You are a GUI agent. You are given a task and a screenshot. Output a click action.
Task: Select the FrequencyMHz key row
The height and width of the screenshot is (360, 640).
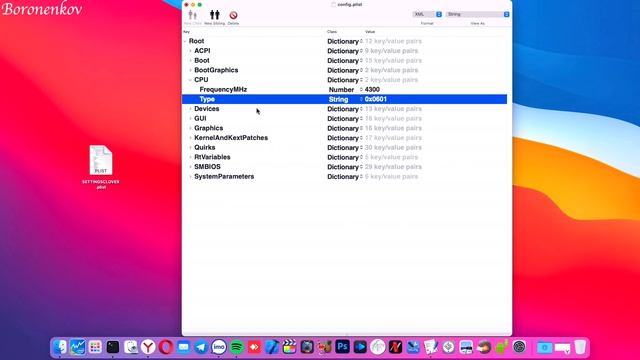344,89
